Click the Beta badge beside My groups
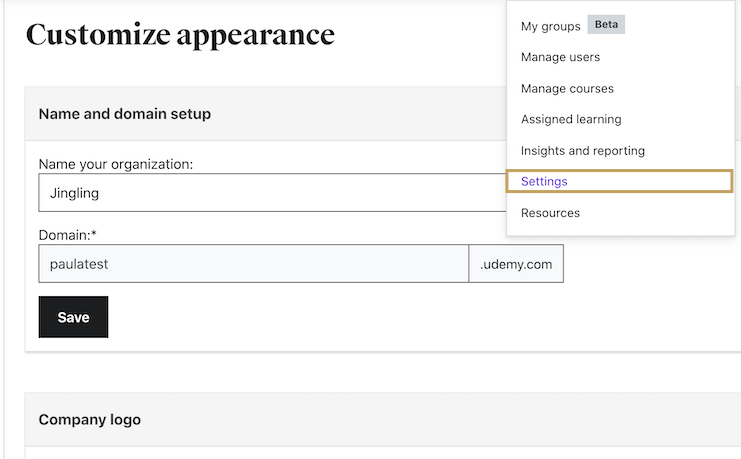The height and width of the screenshot is (459, 741). tap(606, 25)
